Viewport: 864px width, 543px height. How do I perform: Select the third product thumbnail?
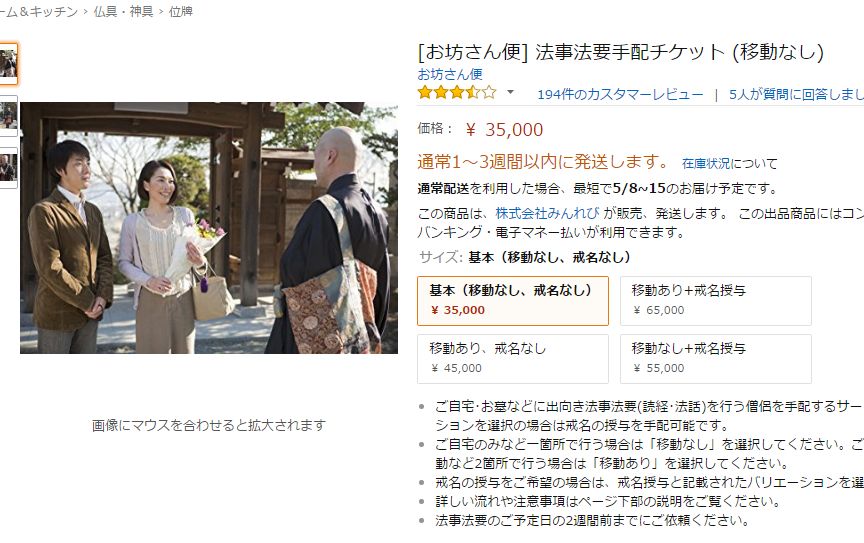pyautogui.click(x=8, y=168)
